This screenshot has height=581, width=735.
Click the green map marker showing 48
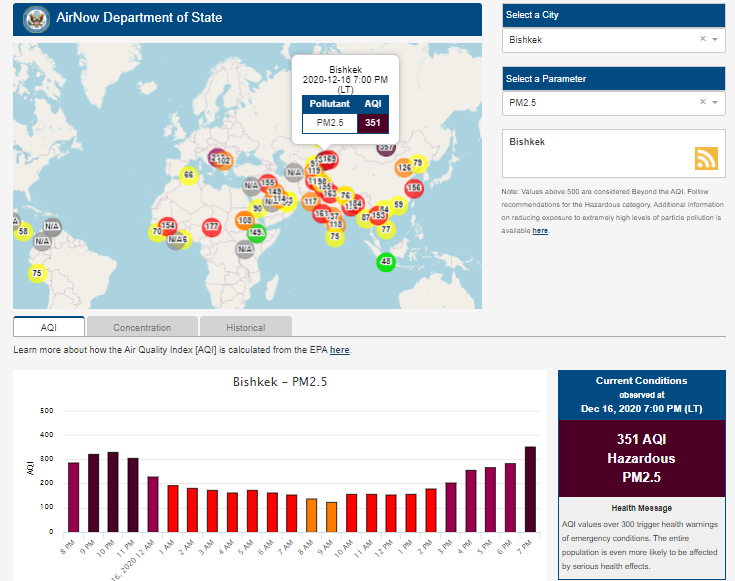point(386,262)
